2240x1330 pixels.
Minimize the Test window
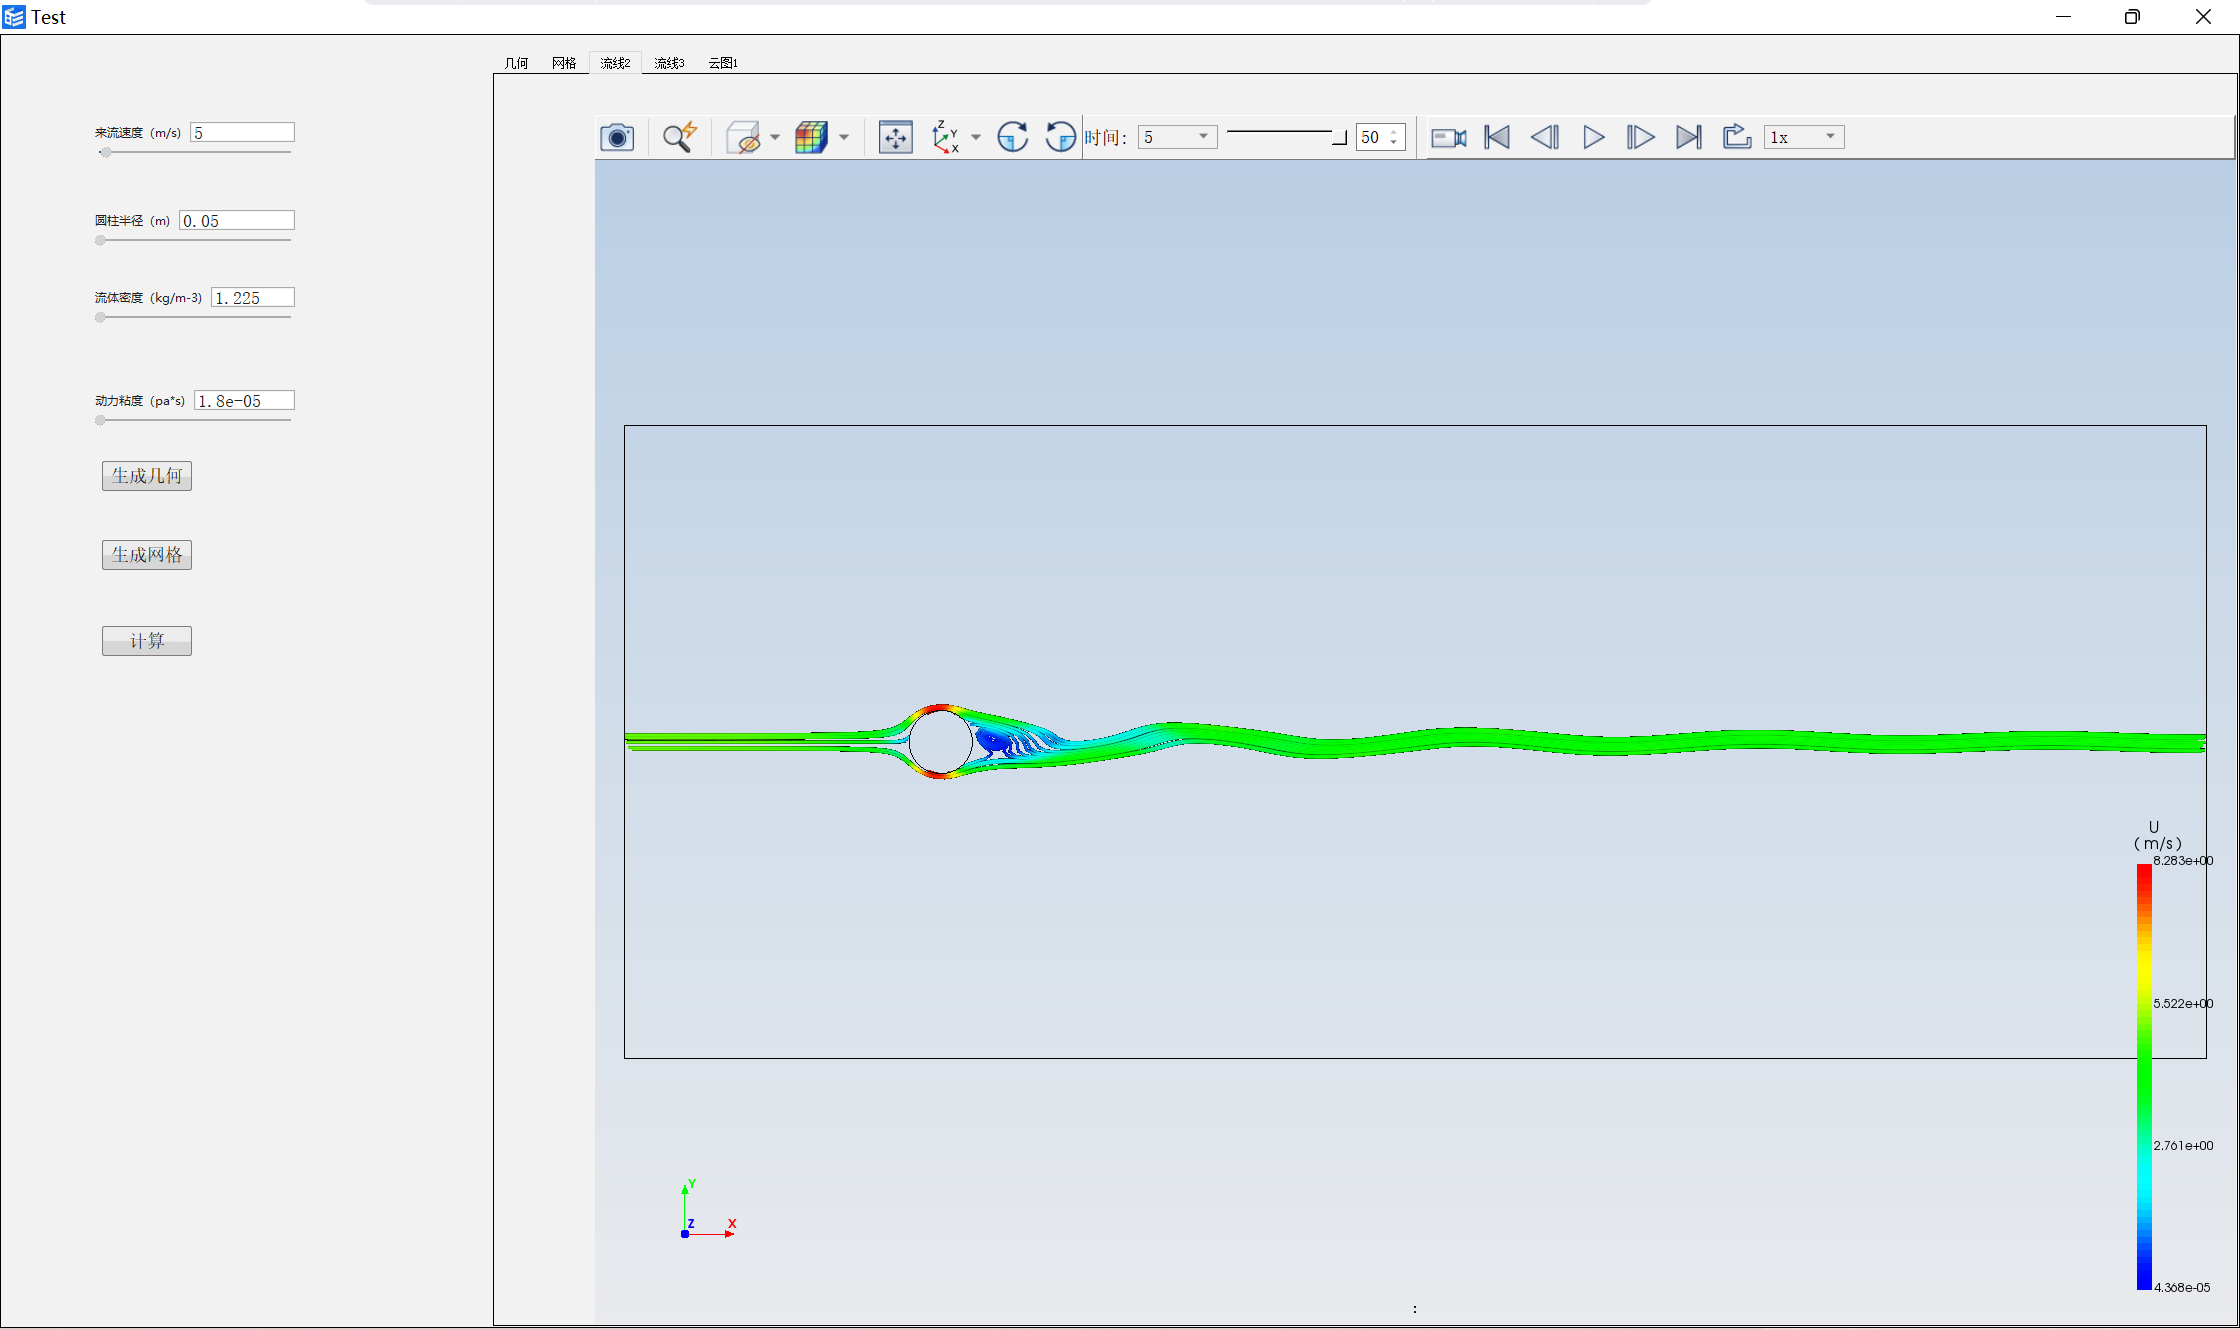coord(2063,17)
